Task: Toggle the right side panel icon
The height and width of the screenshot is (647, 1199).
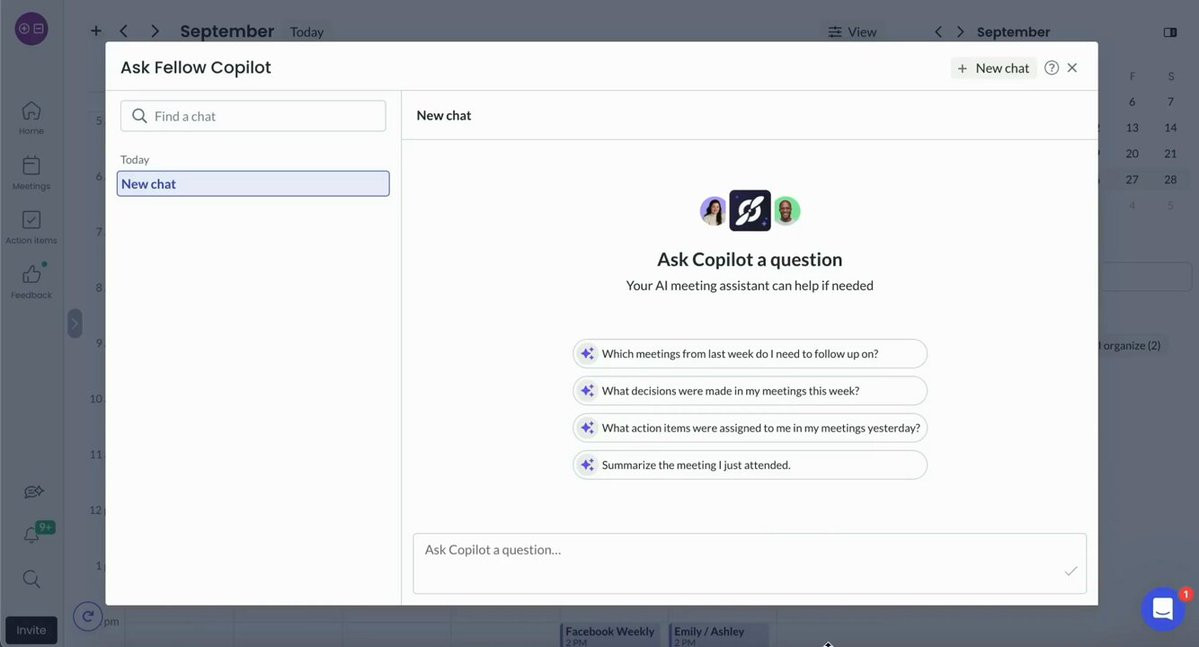Action: 1170,32
